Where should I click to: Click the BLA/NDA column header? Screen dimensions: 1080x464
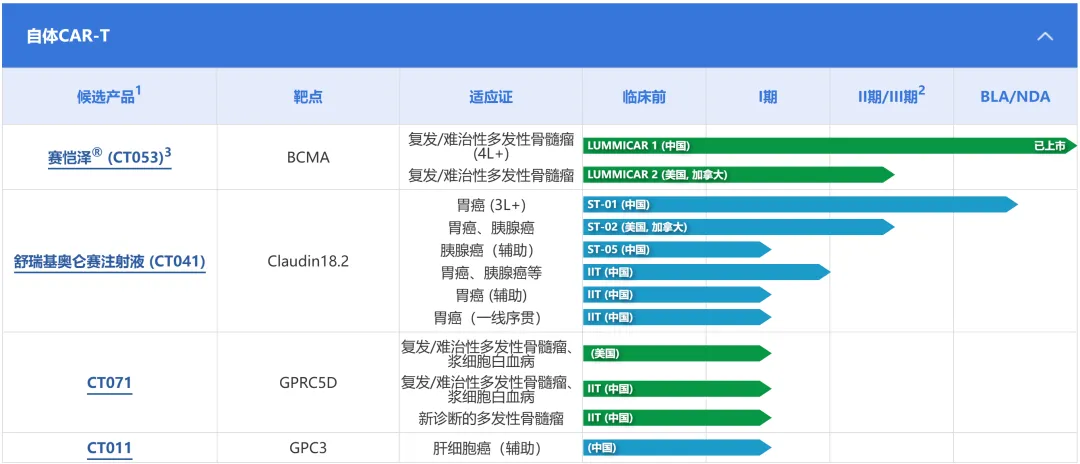(1015, 96)
